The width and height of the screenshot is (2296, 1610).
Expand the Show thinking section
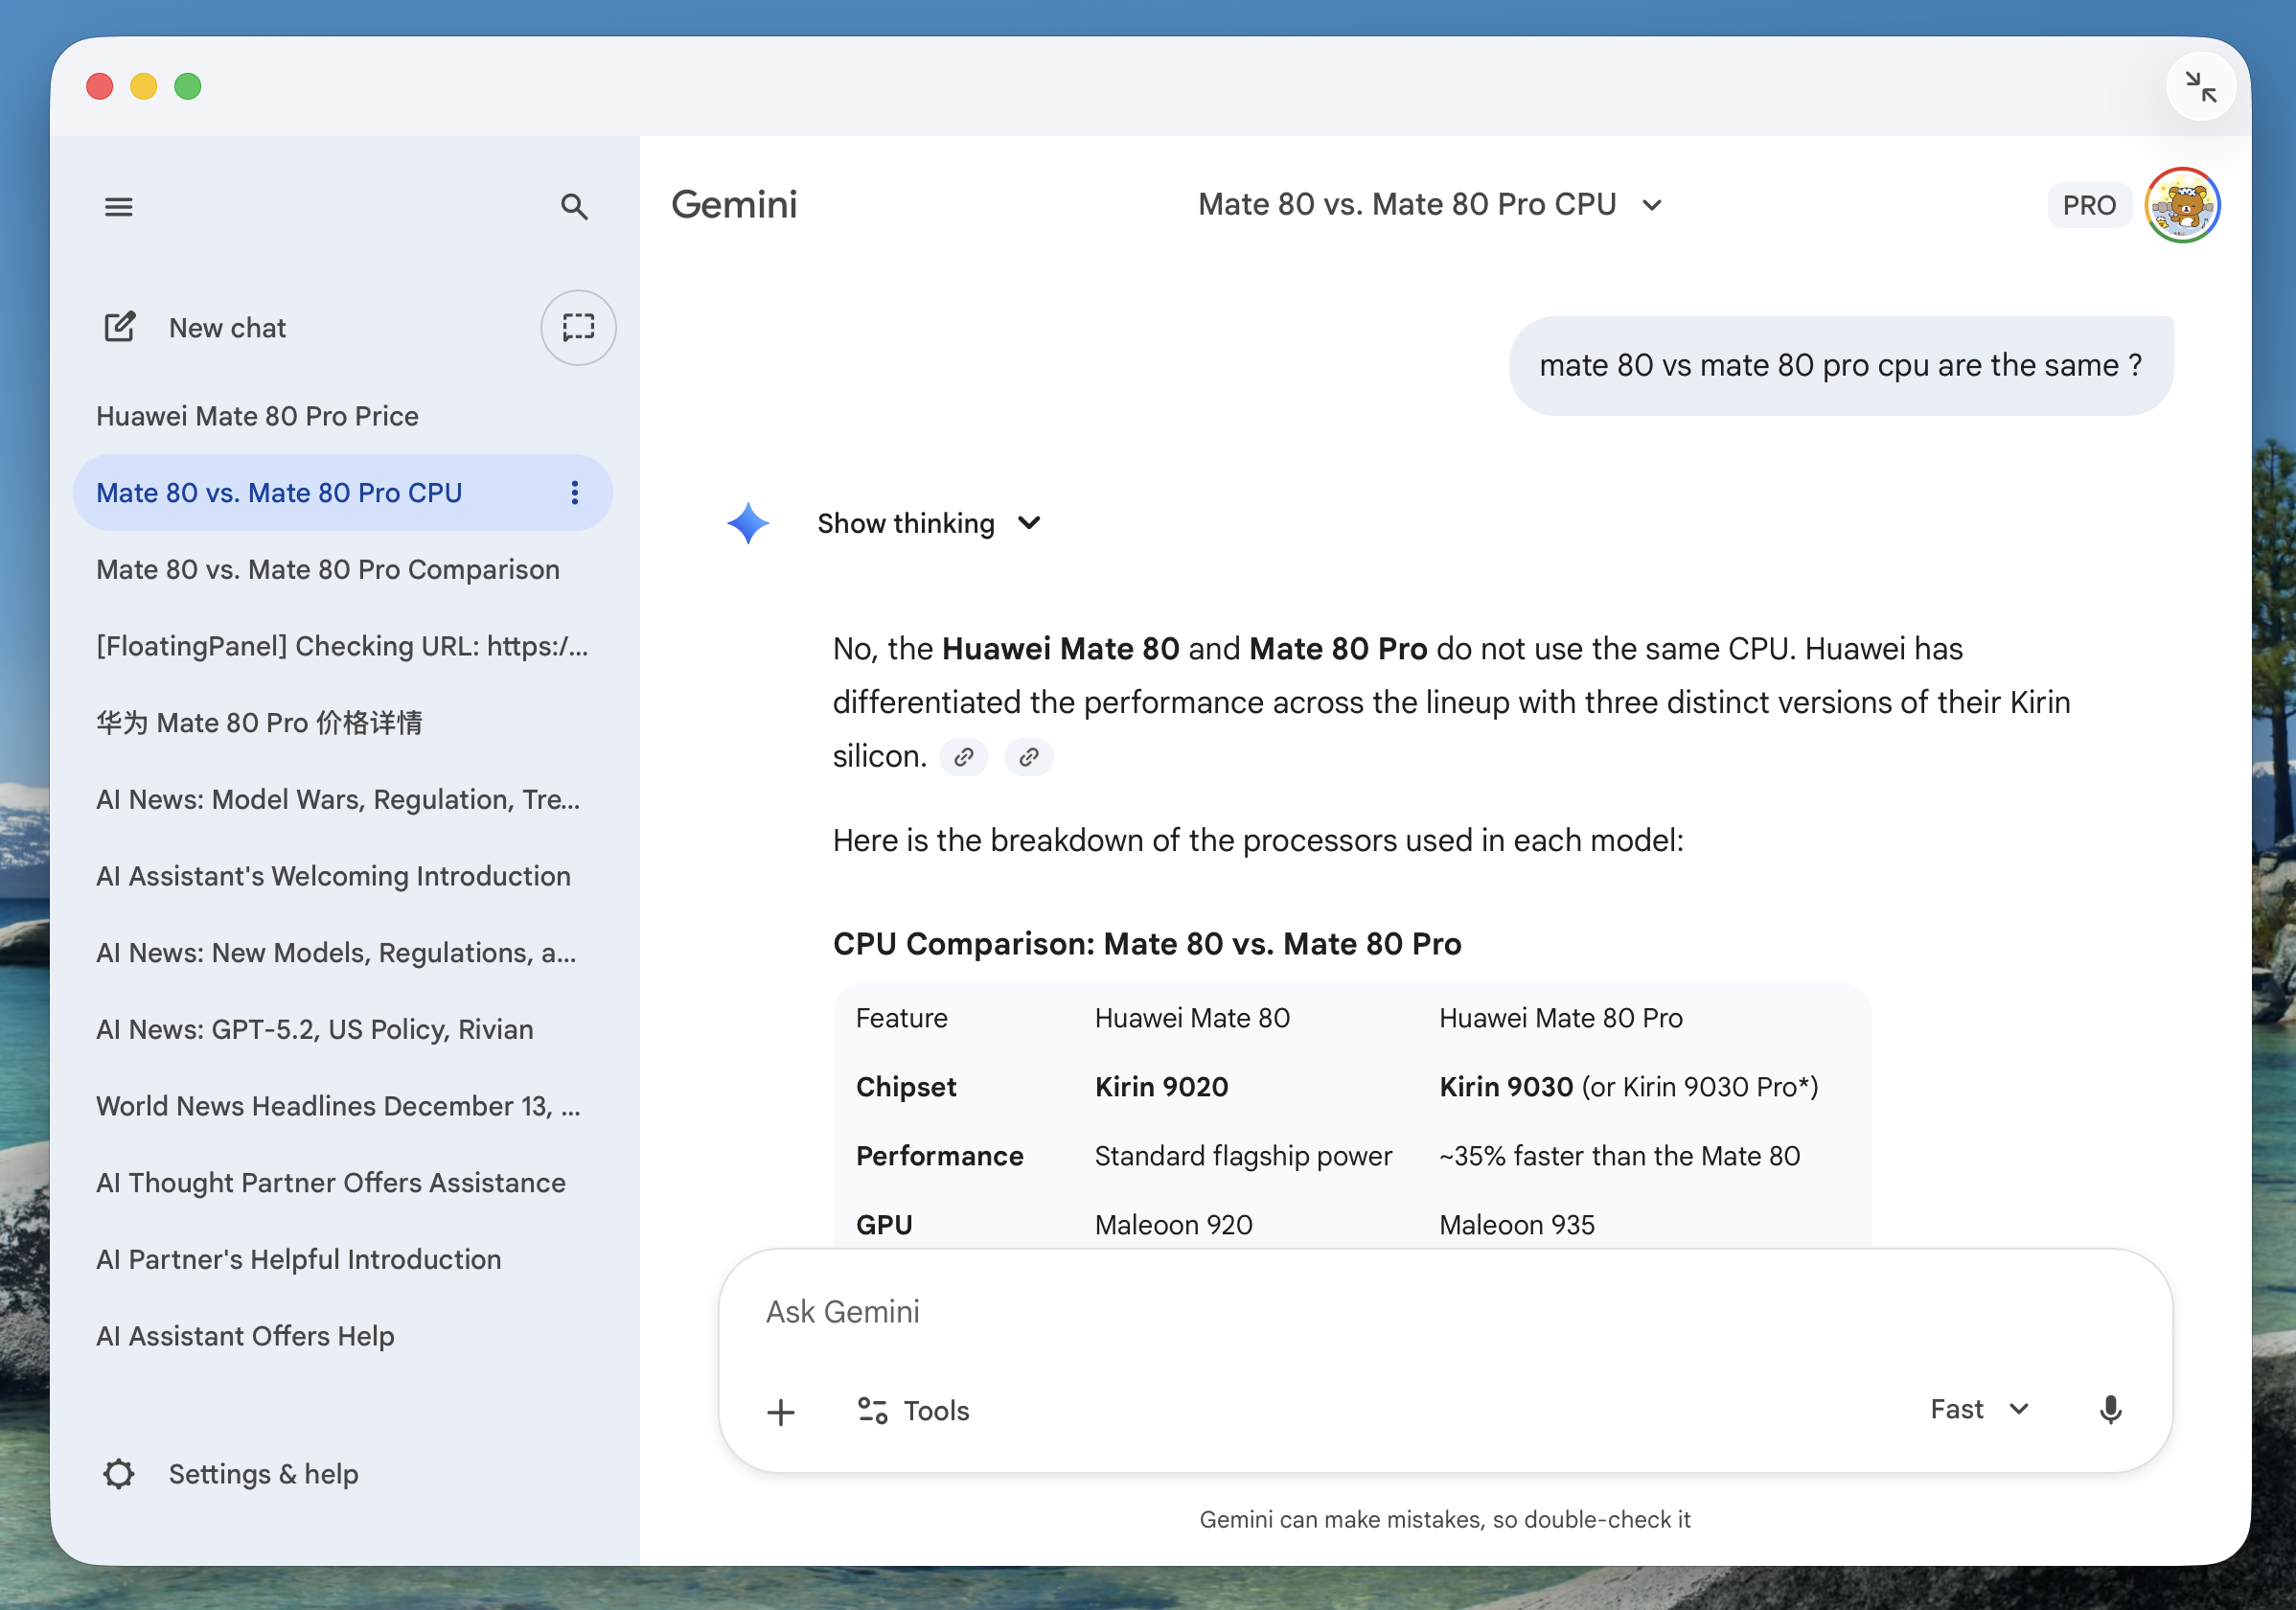point(929,523)
